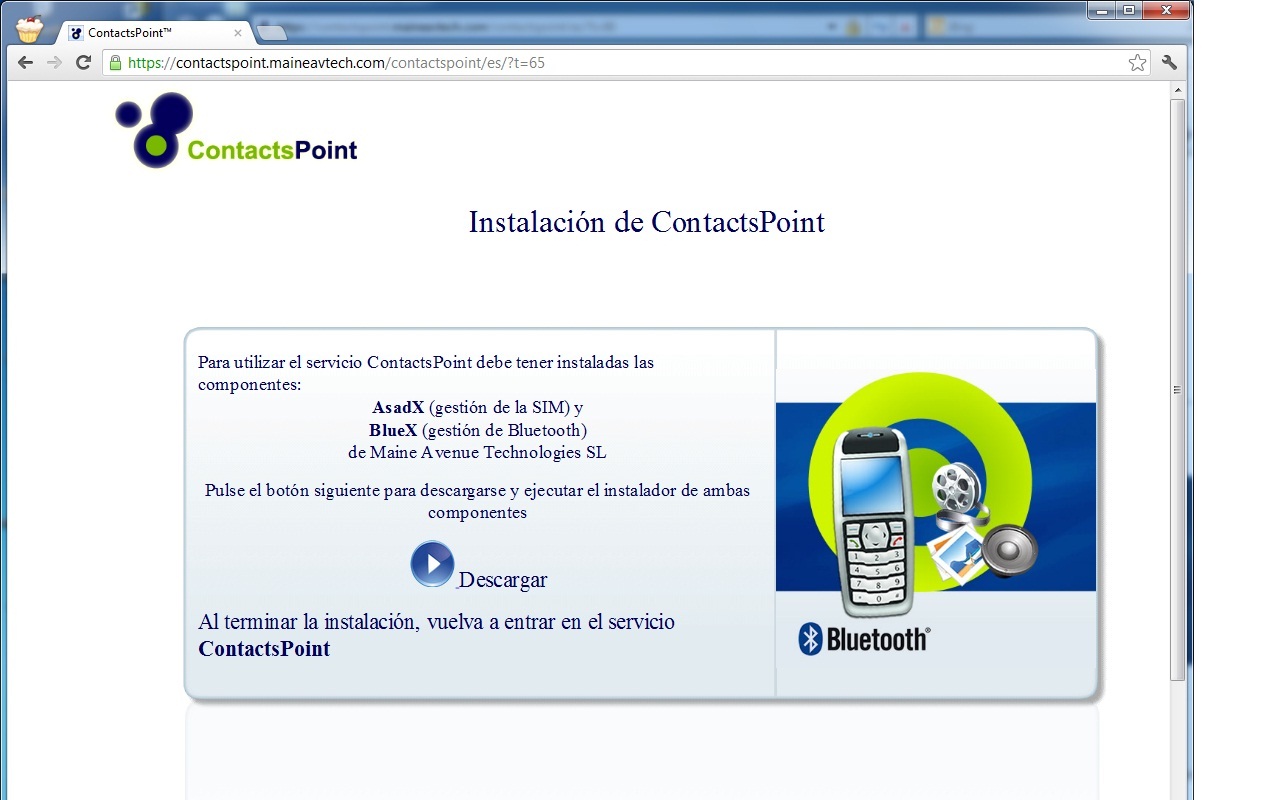The width and height of the screenshot is (1280, 800).
Task: Reload the page with the refresh icon
Action: click(84, 63)
